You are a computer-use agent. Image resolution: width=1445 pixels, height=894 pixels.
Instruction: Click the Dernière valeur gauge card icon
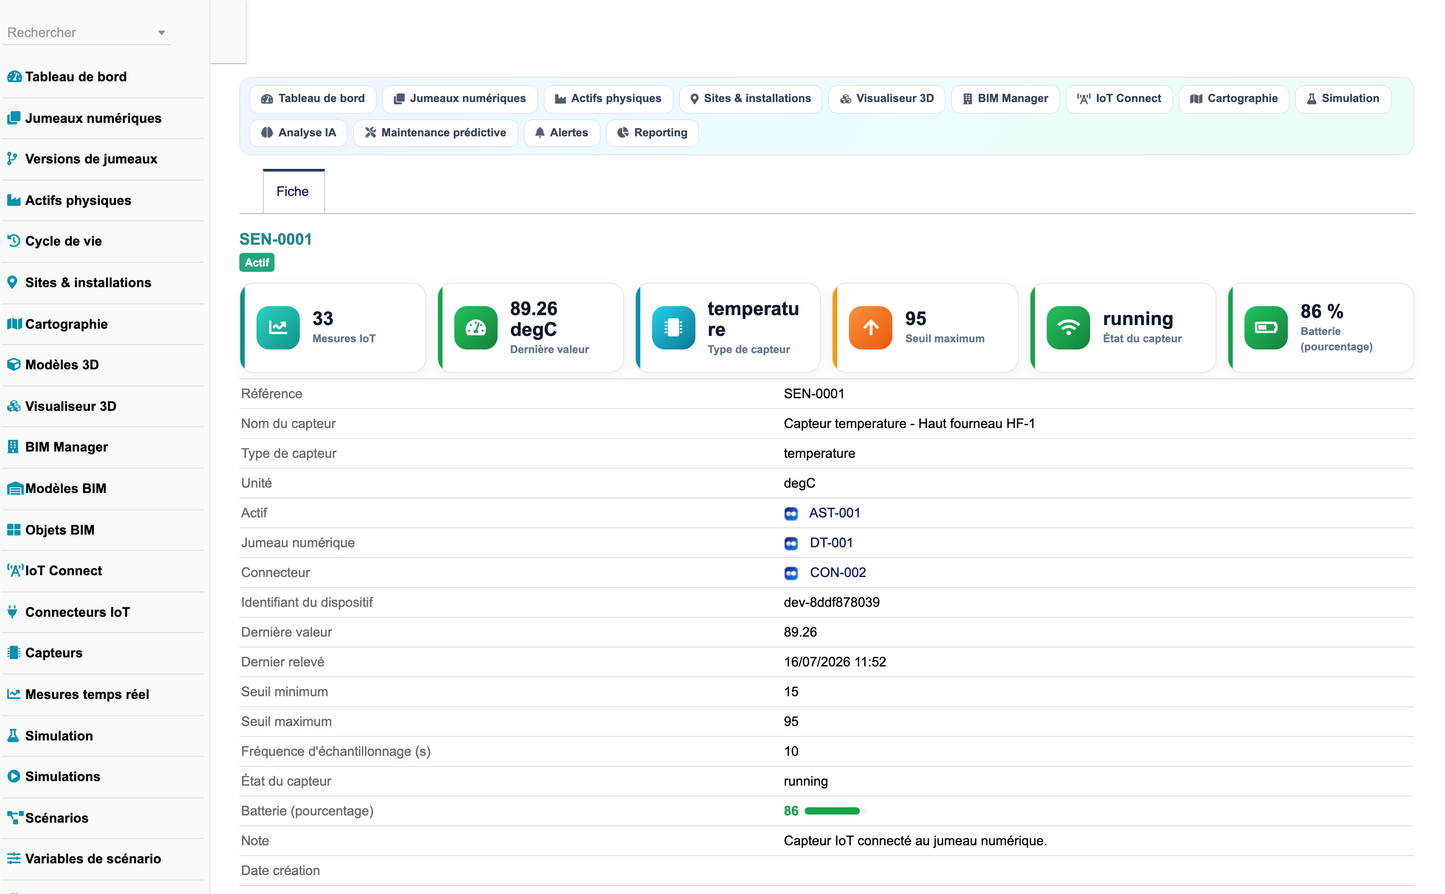476,328
